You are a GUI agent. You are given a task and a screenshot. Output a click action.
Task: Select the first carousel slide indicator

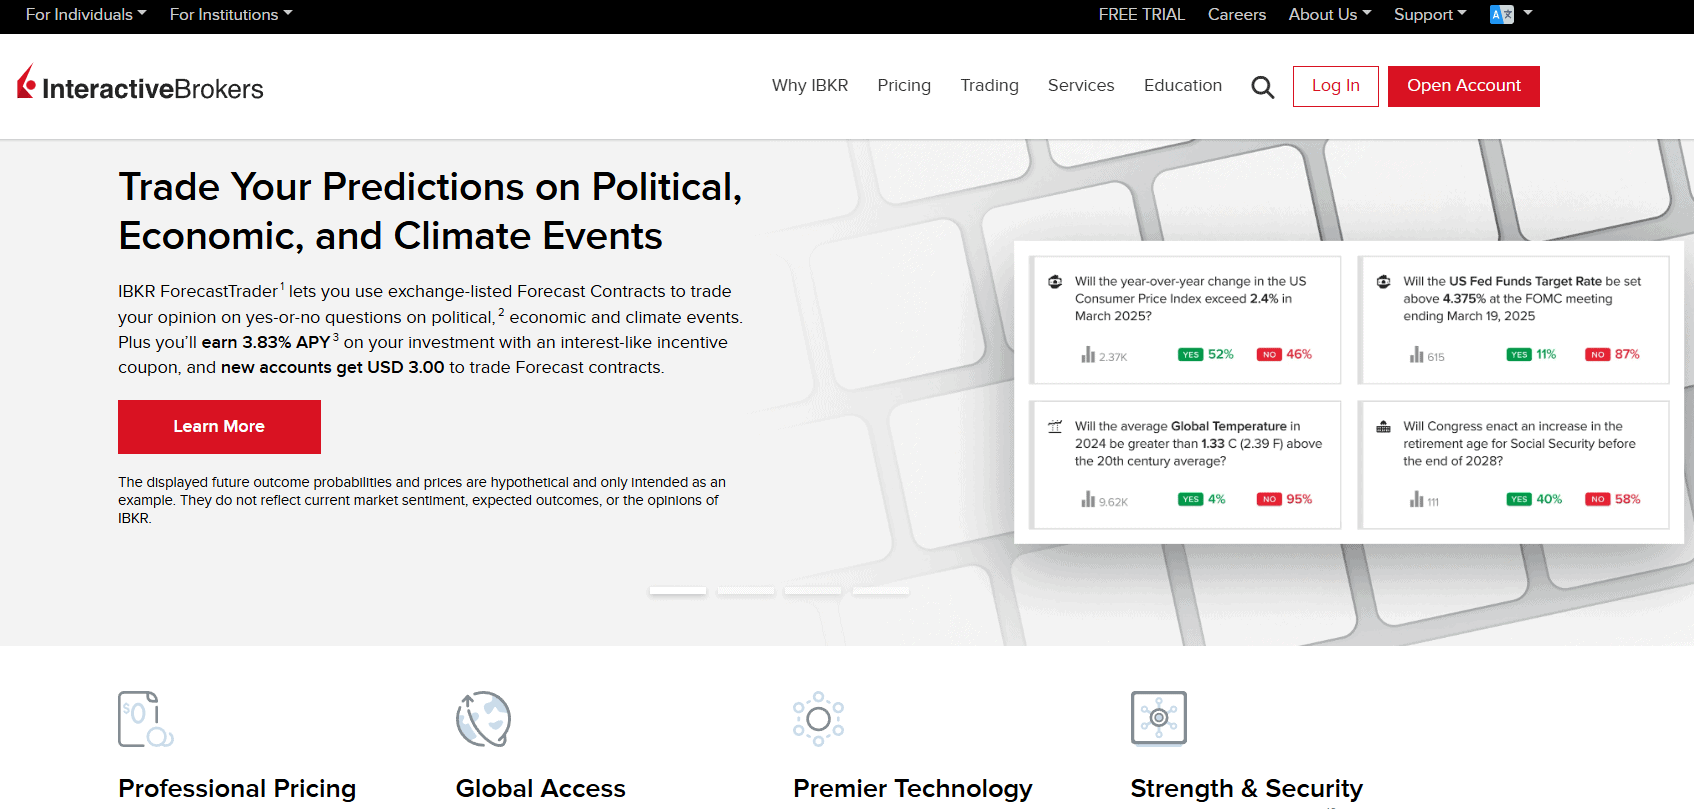[x=678, y=591]
